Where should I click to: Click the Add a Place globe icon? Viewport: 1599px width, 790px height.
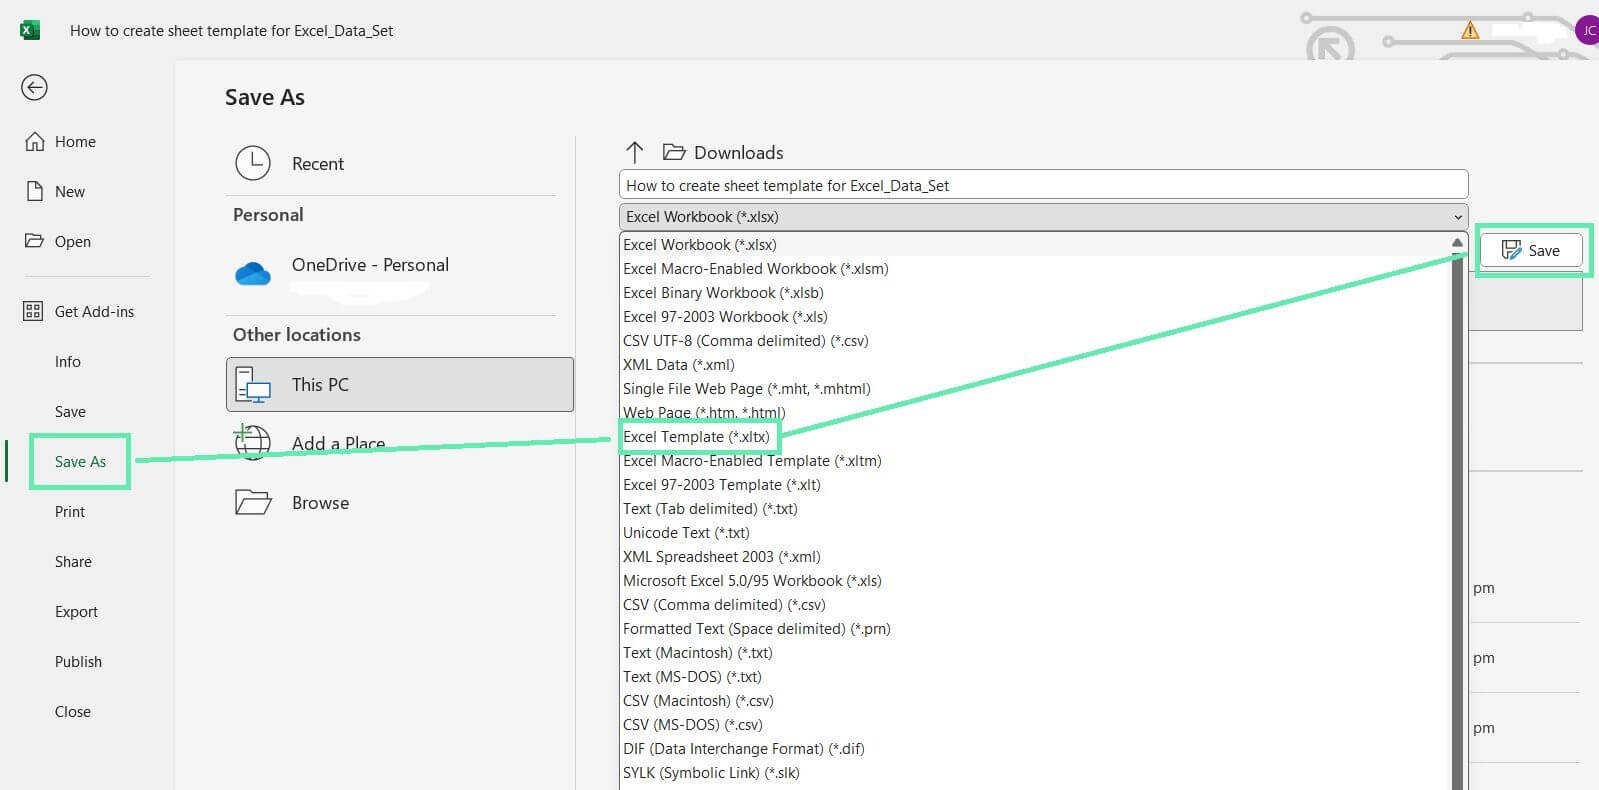(x=253, y=442)
